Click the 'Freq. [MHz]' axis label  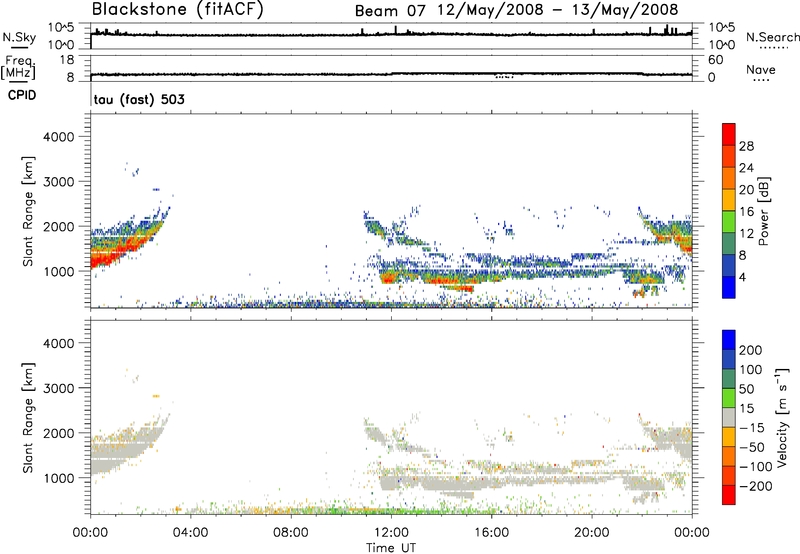(x=18, y=68)
